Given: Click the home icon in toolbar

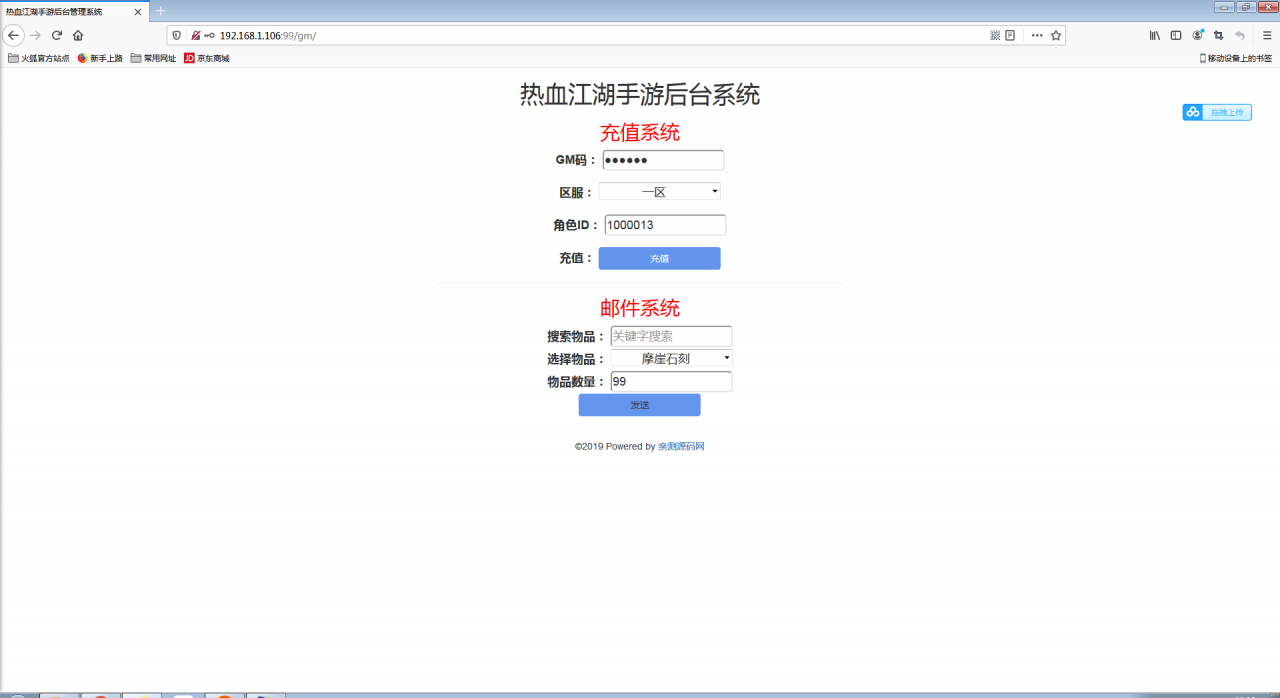Looking at the screenshot, I should point(78,35).
